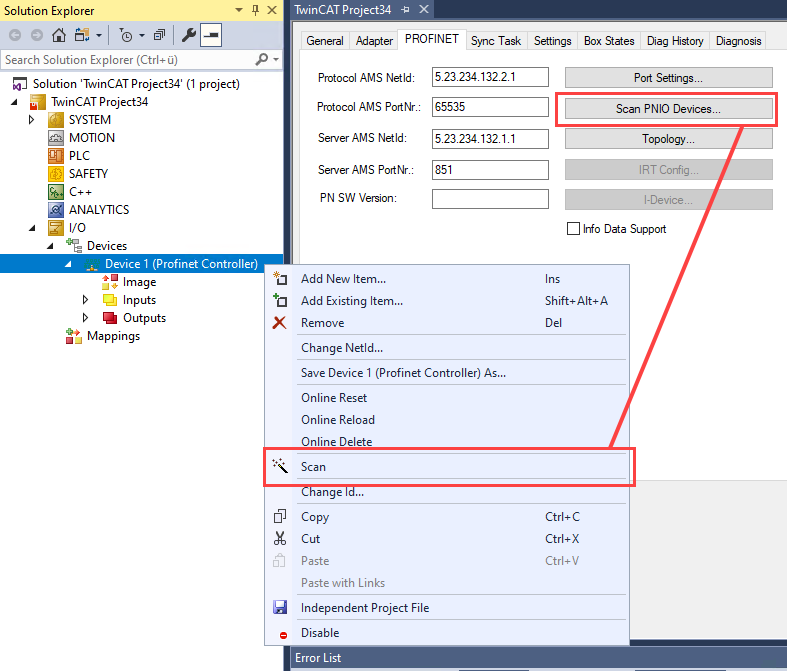This screenshot has width=787, height=671.
Task: Click the Home icon in Solution Explorer
Action: [59, 35]
